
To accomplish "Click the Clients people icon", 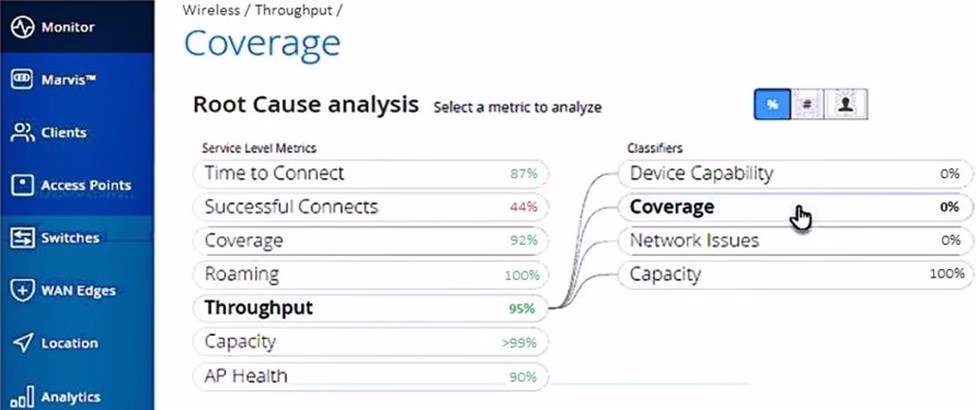I will tap(22, 132).
